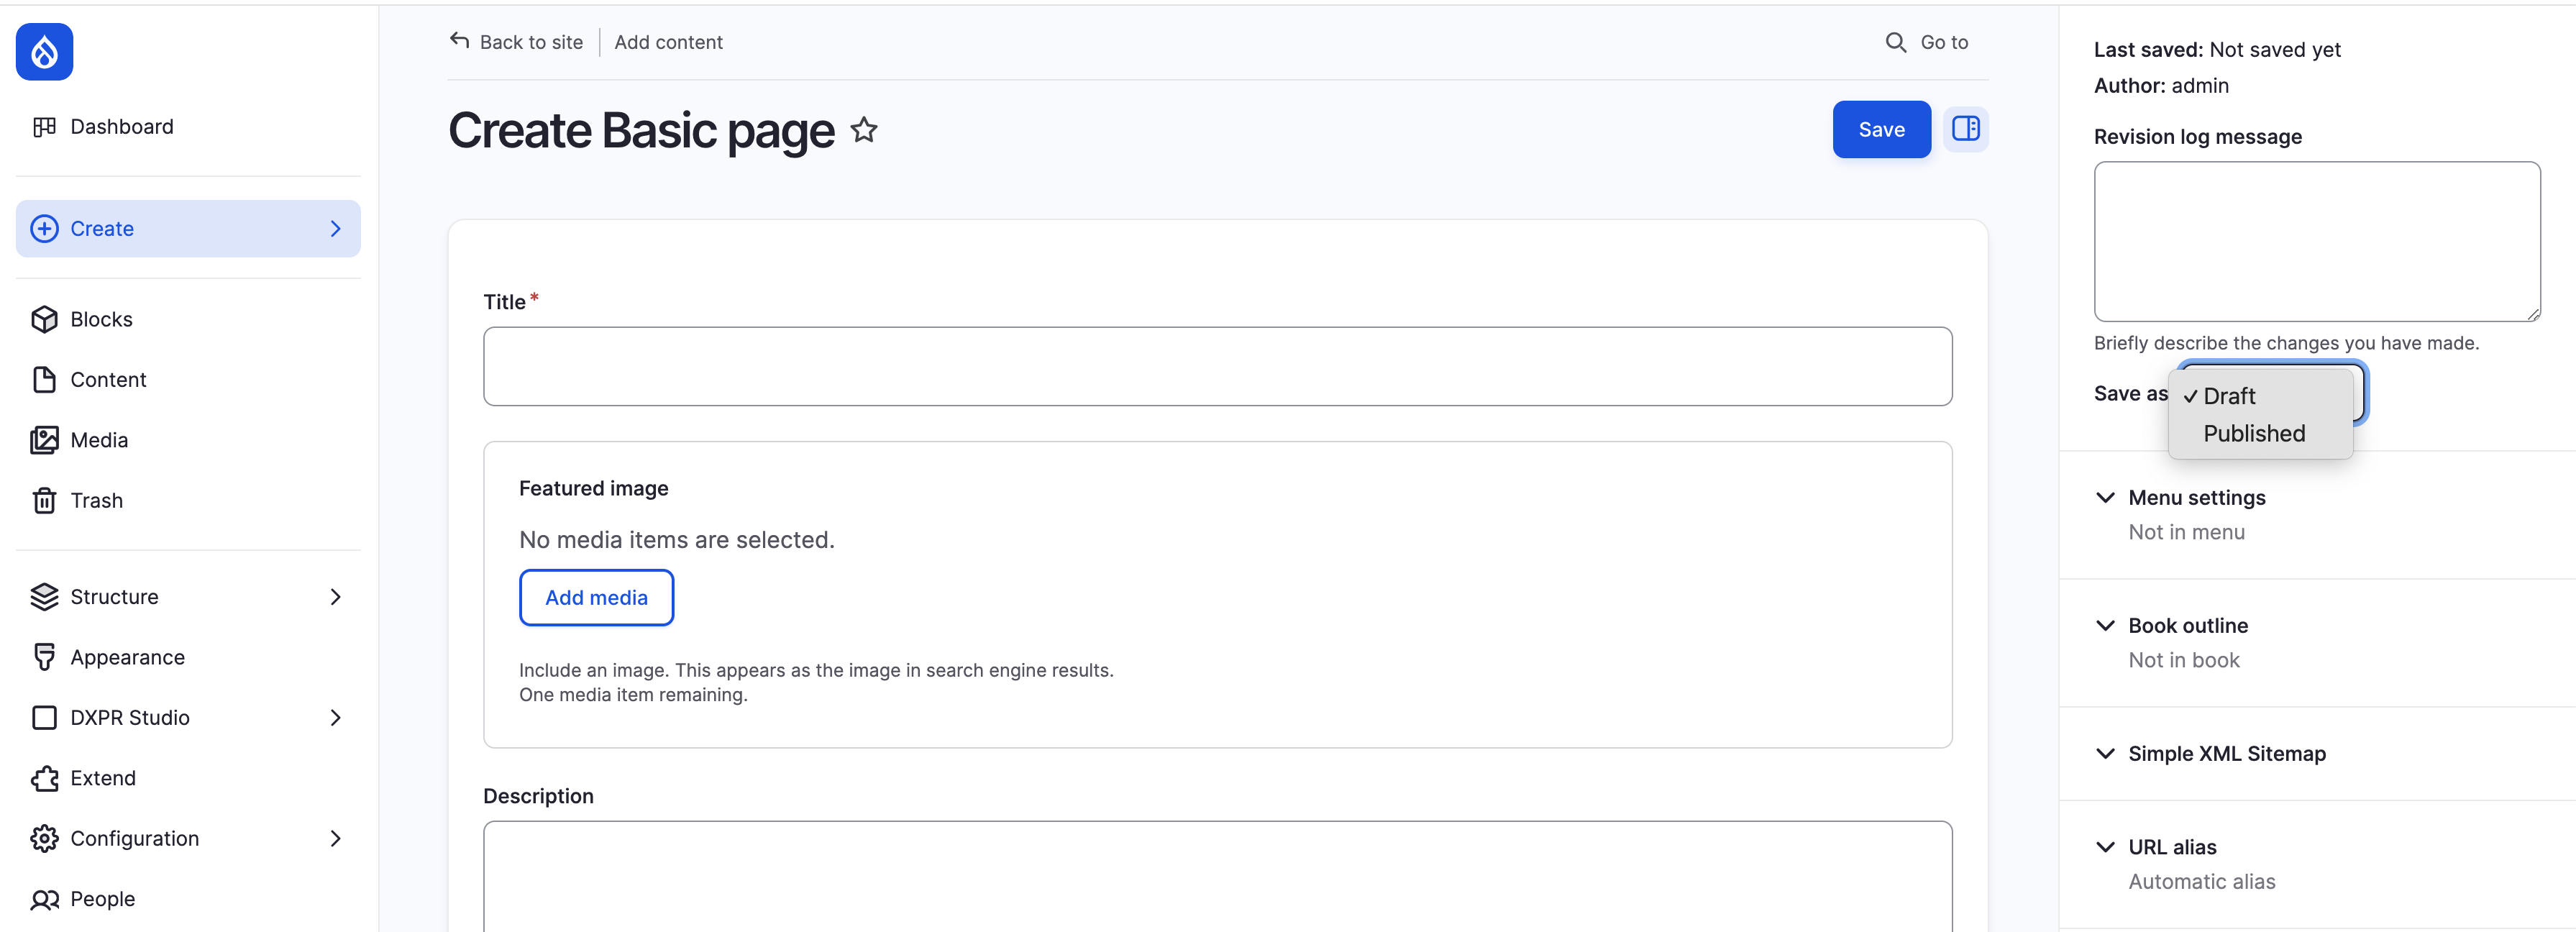Select Published in Save as dropdown
Image resolution: width=2576 pixels, height=932 pixels.
[2253, 434]
